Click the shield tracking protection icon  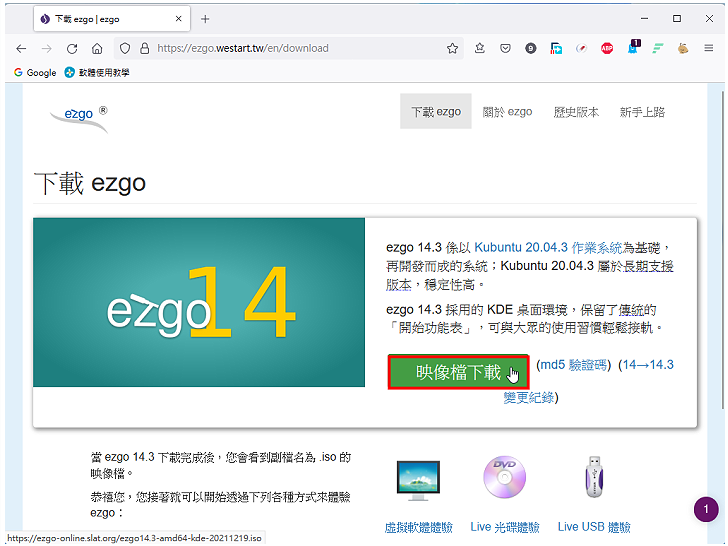click(x=125, y=48)
